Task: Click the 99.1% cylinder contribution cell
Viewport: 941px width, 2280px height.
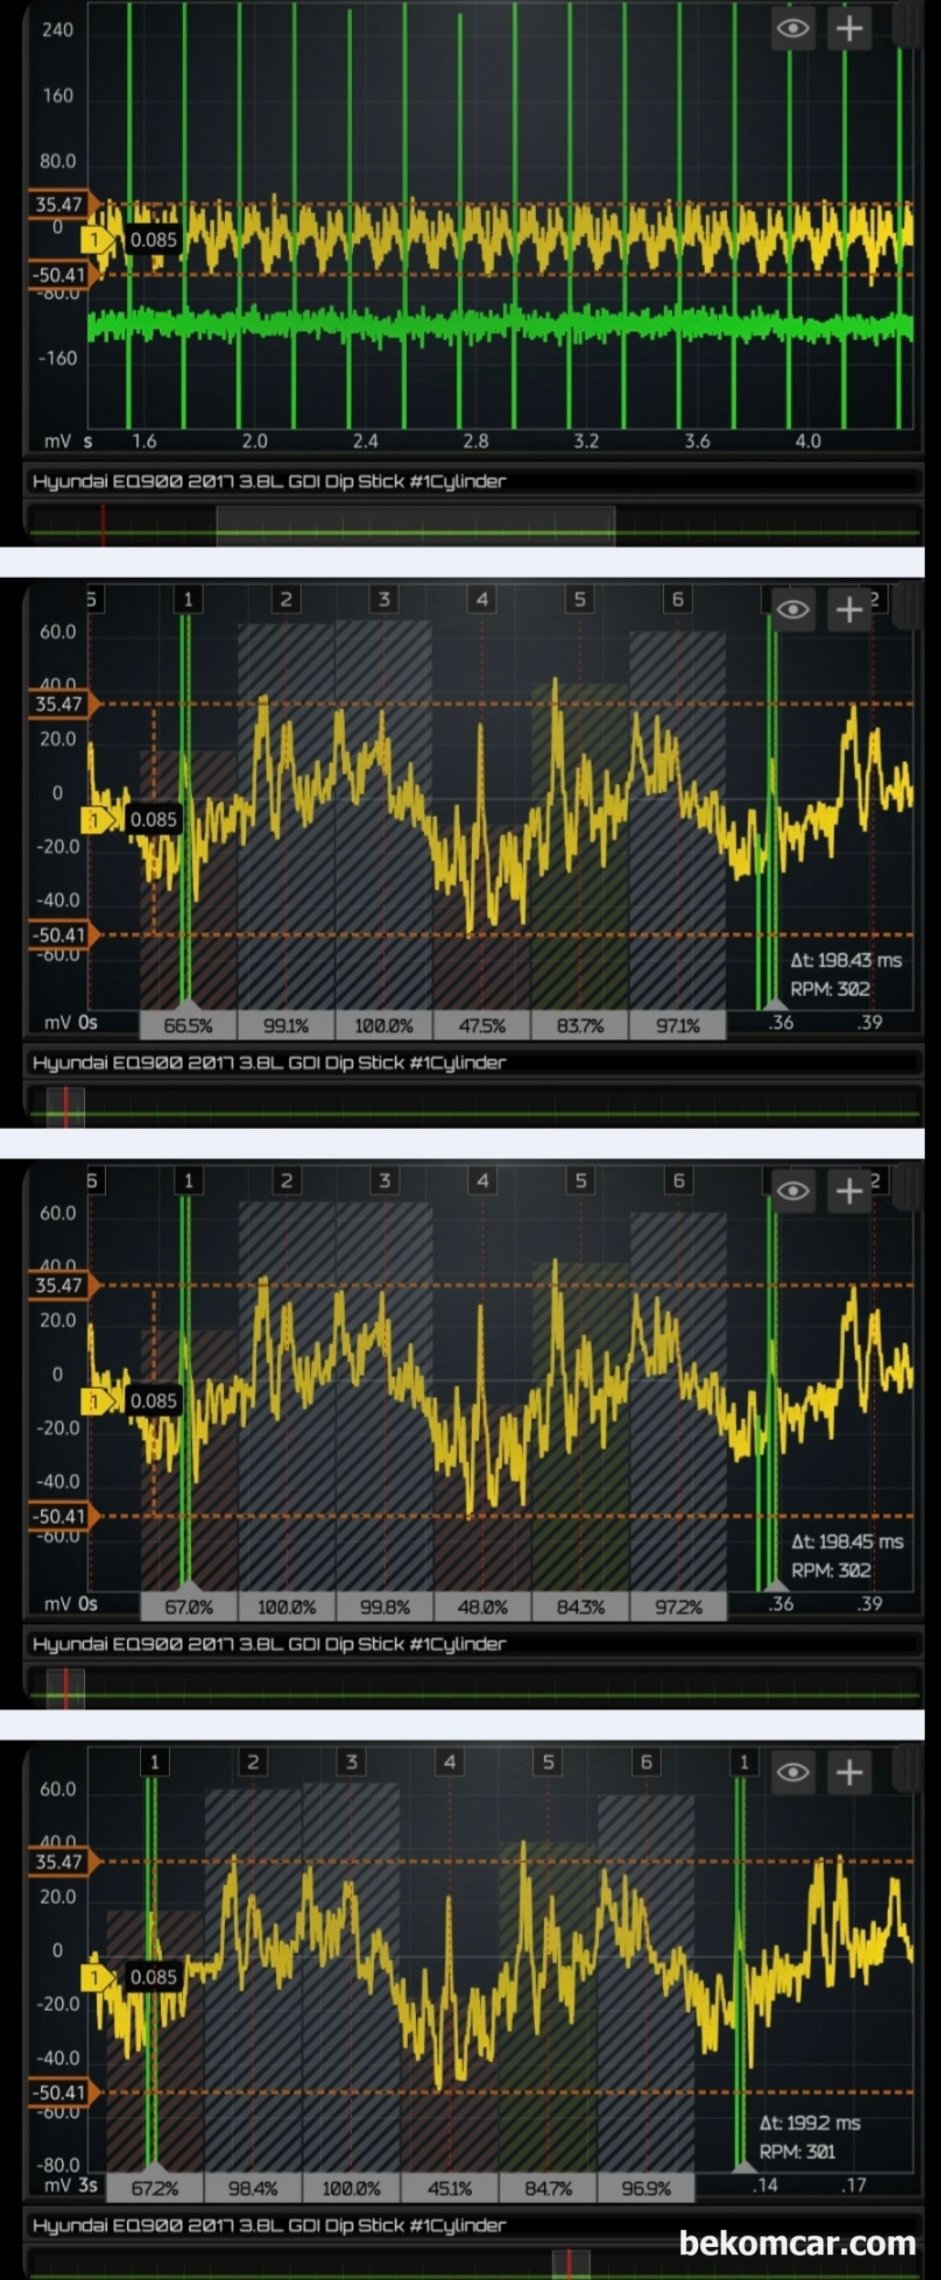Action: [x=286, y=1025]
